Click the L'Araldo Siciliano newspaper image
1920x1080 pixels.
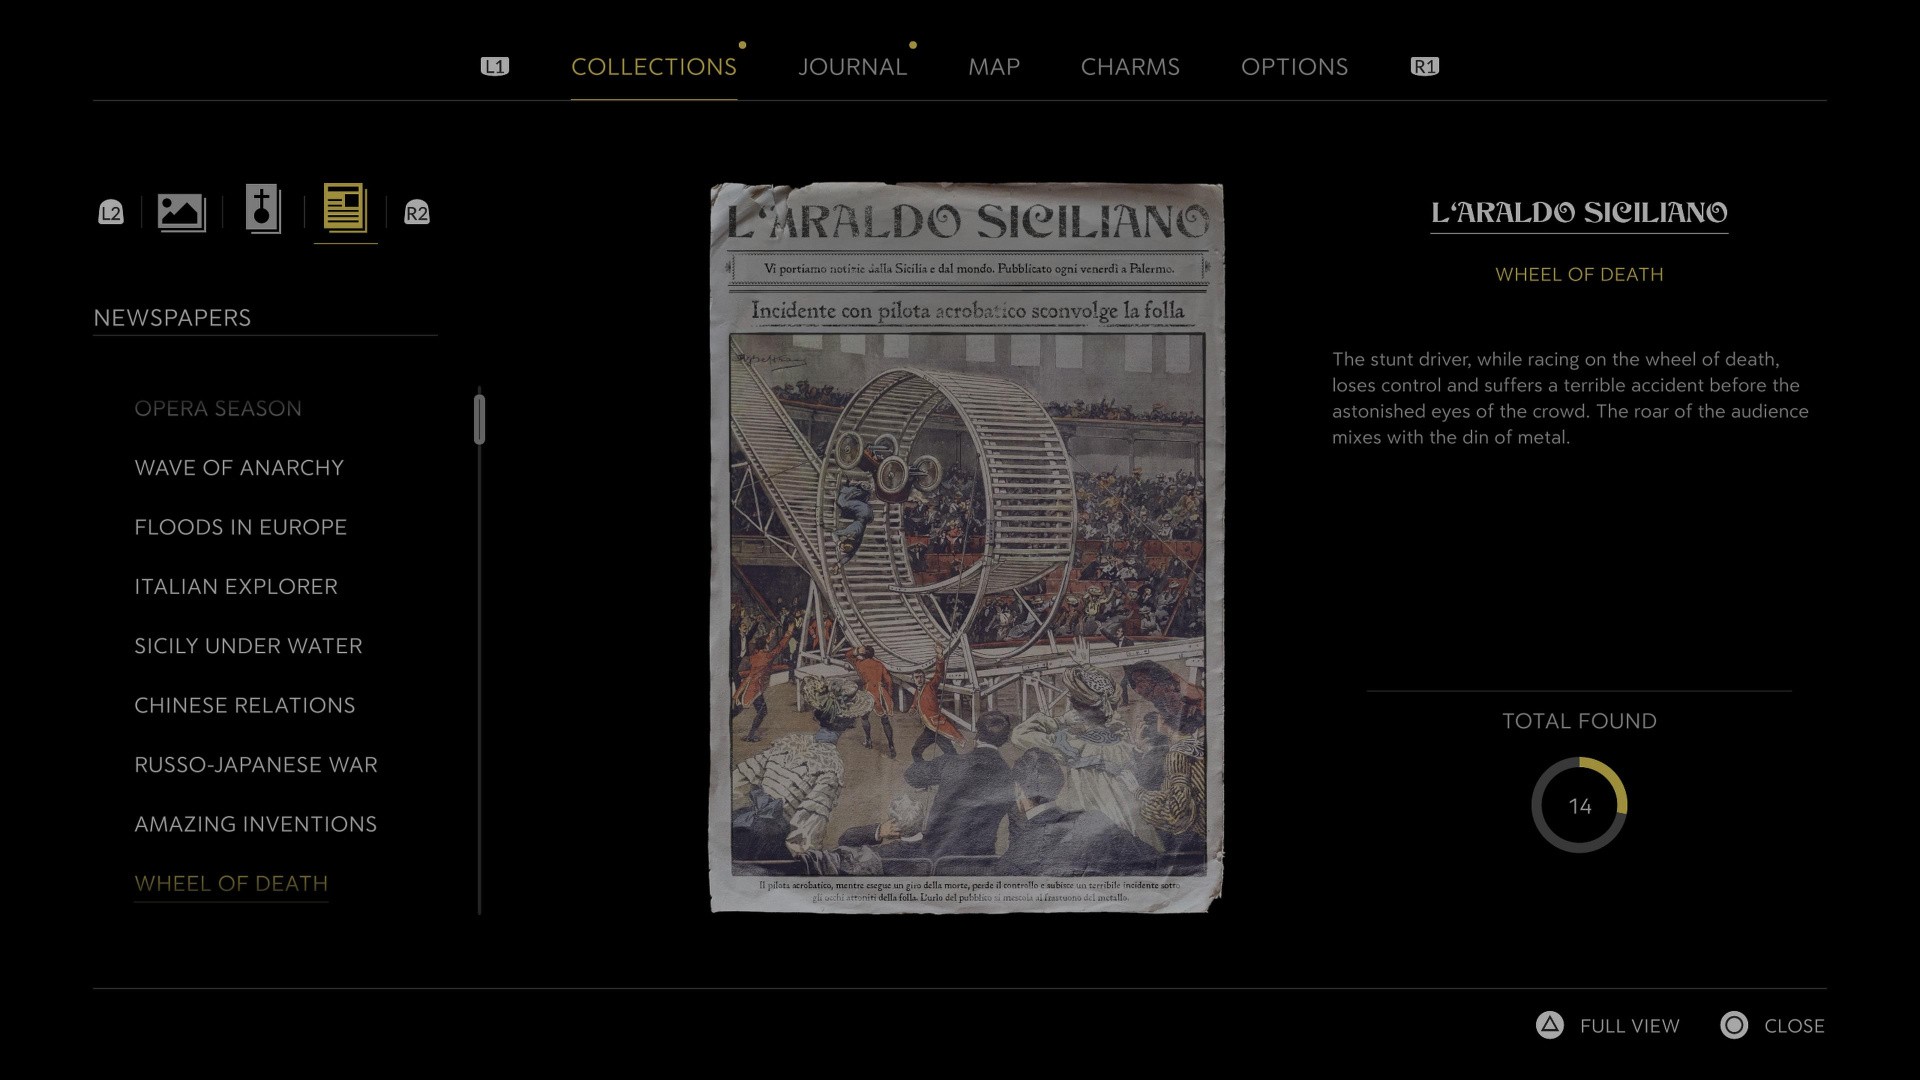966,548
